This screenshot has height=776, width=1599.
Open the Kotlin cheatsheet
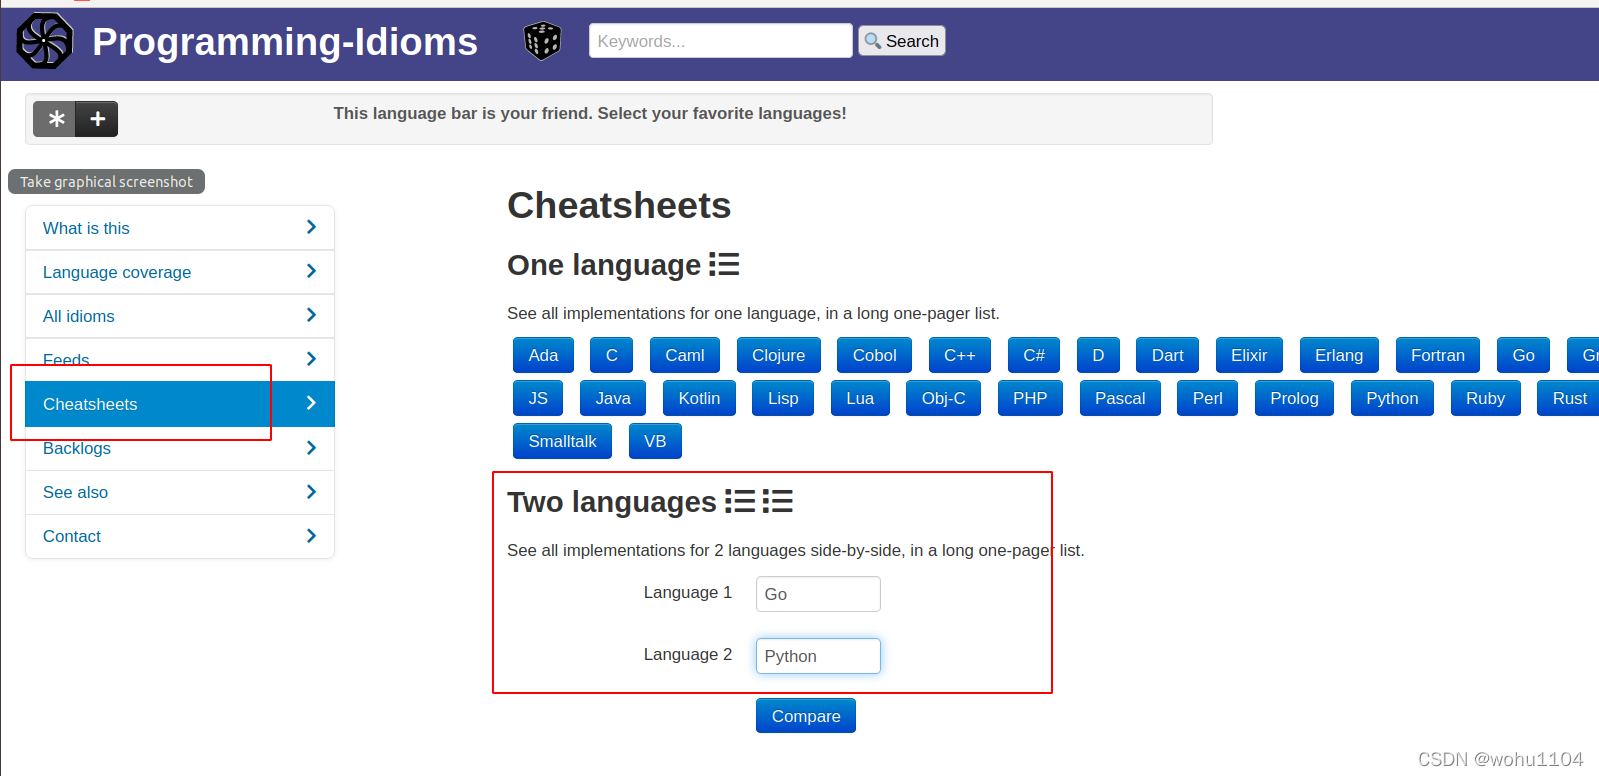699,398
